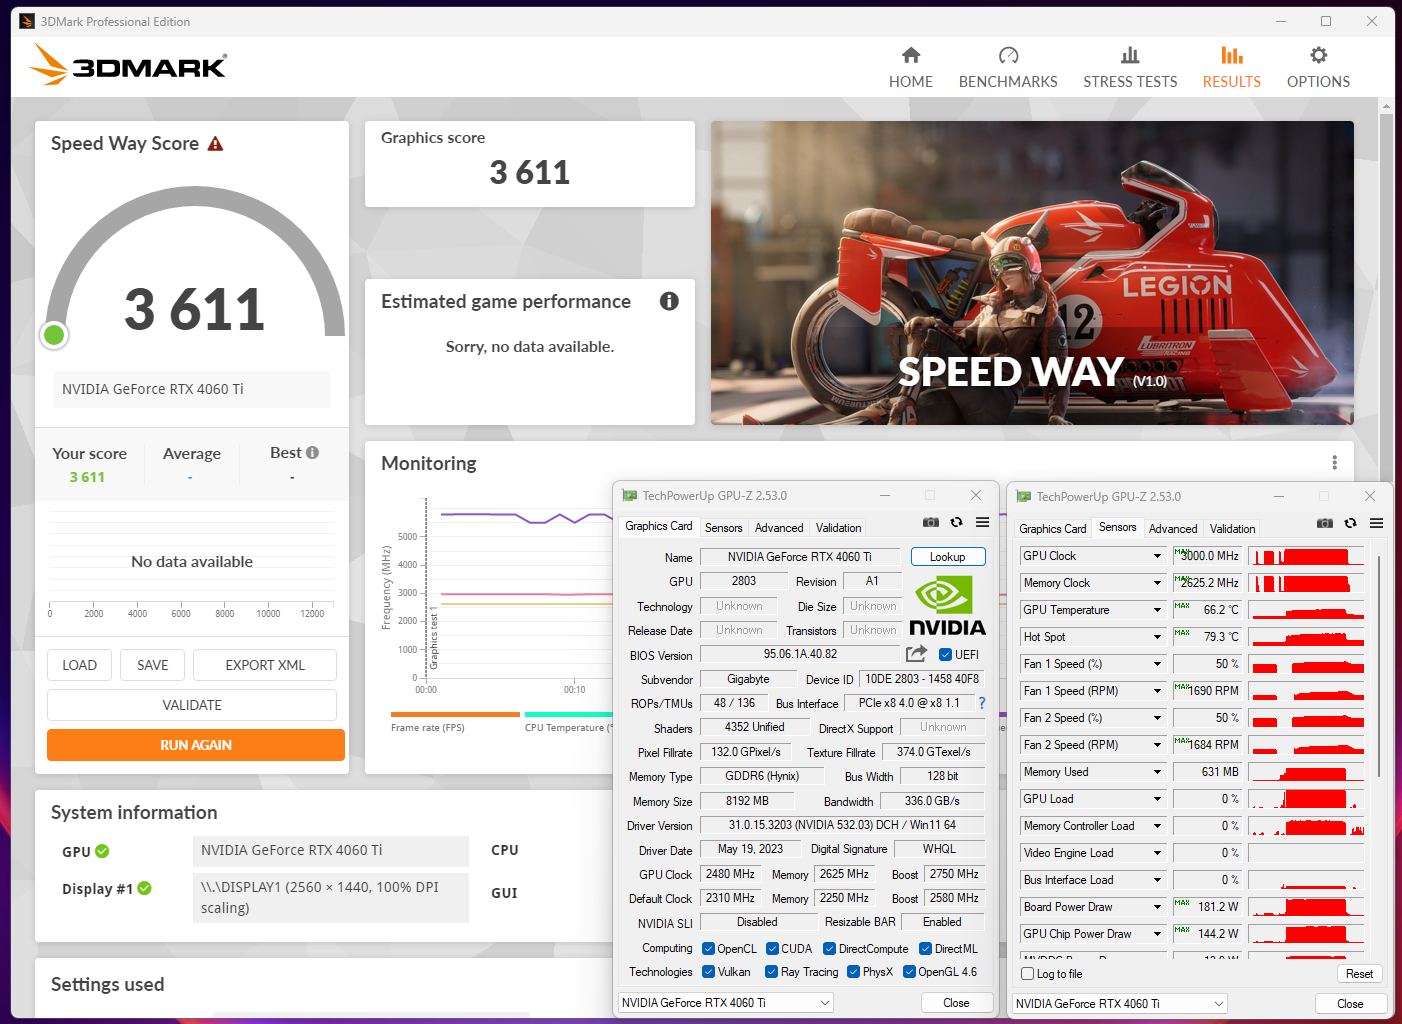Toggle the Ray Tracing checkbox
Viewport: 1402px width, 1024px height.
(x=771, y=972)
